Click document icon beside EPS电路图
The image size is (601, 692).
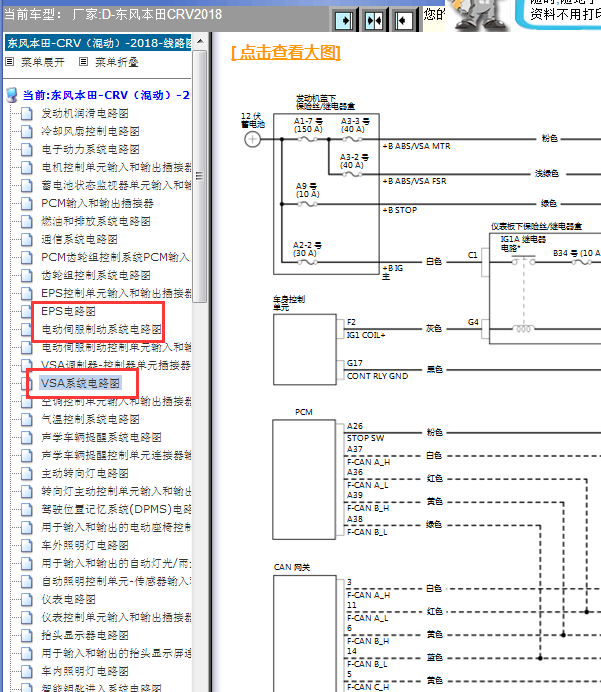point(27,312)
